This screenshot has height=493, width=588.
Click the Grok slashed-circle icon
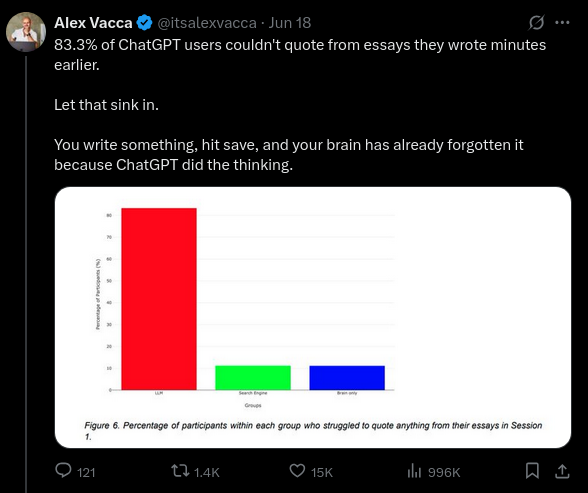(536, 22)
